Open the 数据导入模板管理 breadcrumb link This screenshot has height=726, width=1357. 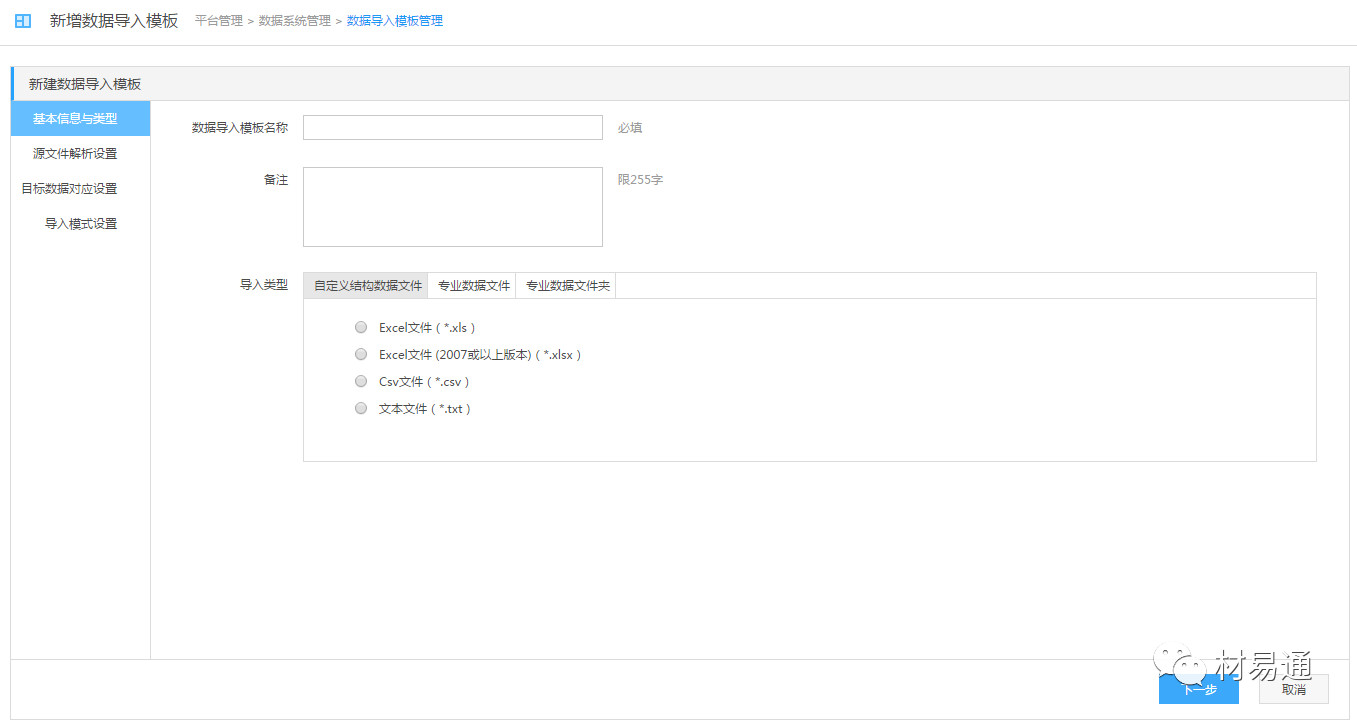[394, 21]
